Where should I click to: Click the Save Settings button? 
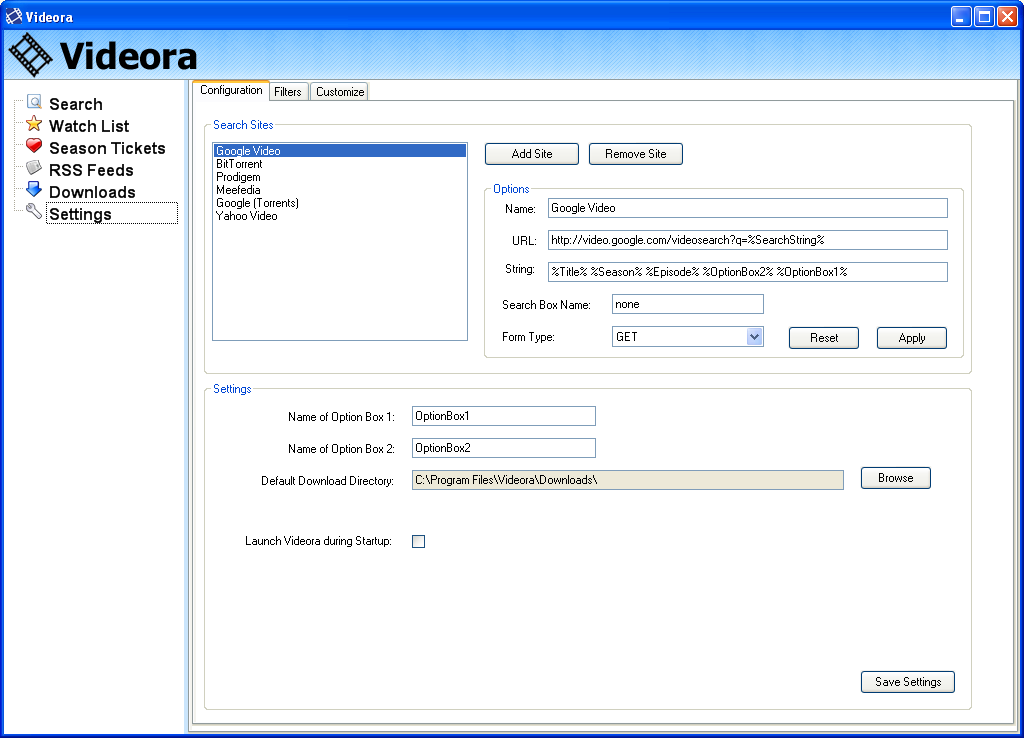908,682
